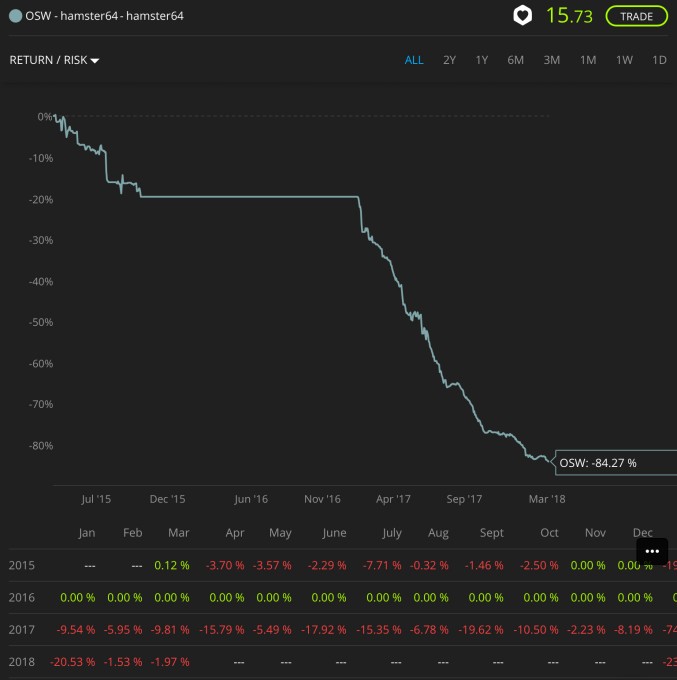Select the 1D time range tab
677x680 pixels.
pos(659,60)
